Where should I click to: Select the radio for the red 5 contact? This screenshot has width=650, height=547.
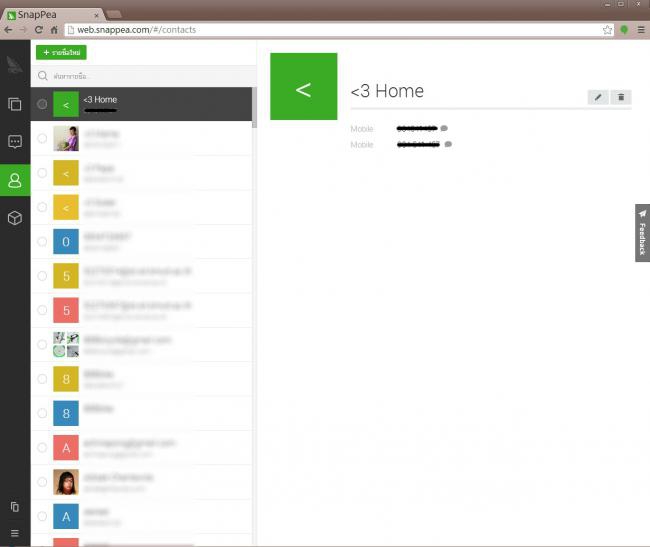pyautogui.click(x=42, y=310)
